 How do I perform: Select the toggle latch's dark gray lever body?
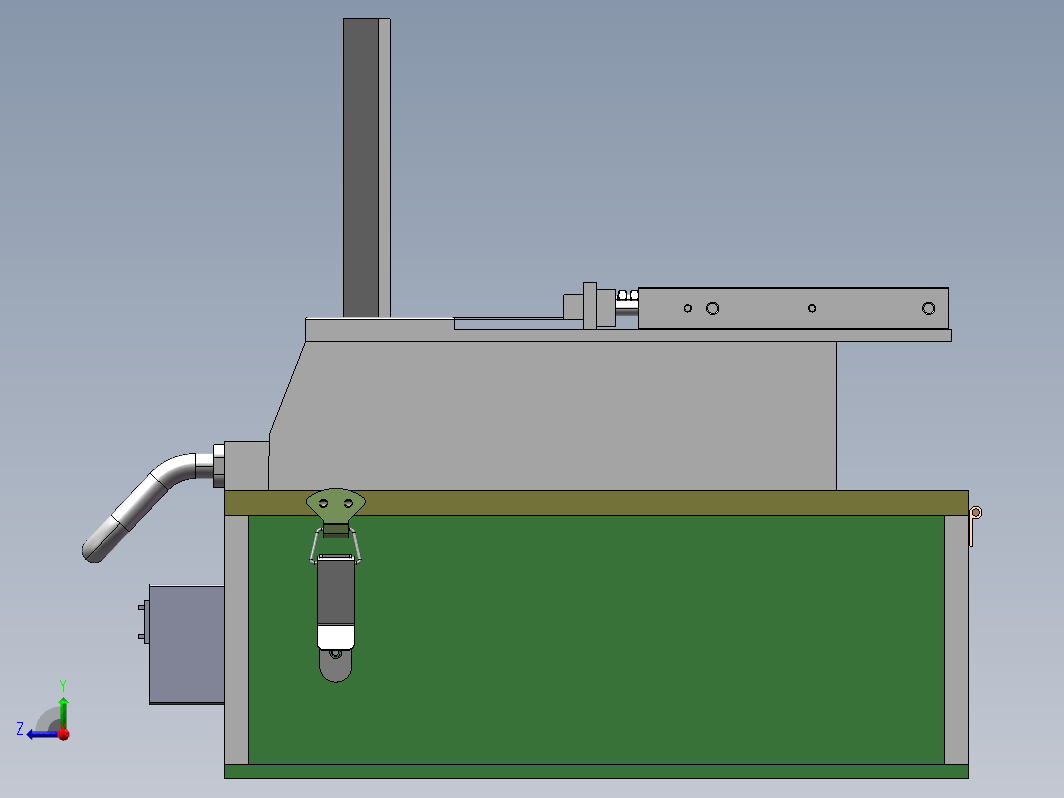336,592
